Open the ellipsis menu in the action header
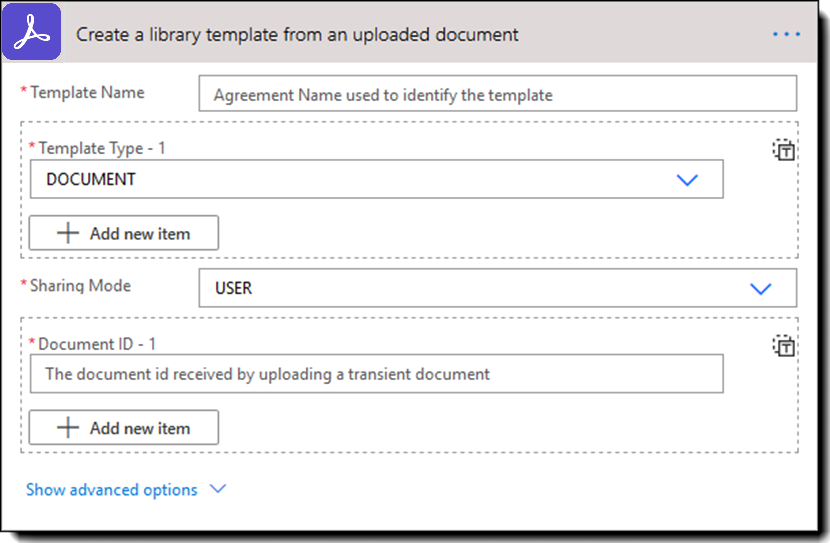 786,35
